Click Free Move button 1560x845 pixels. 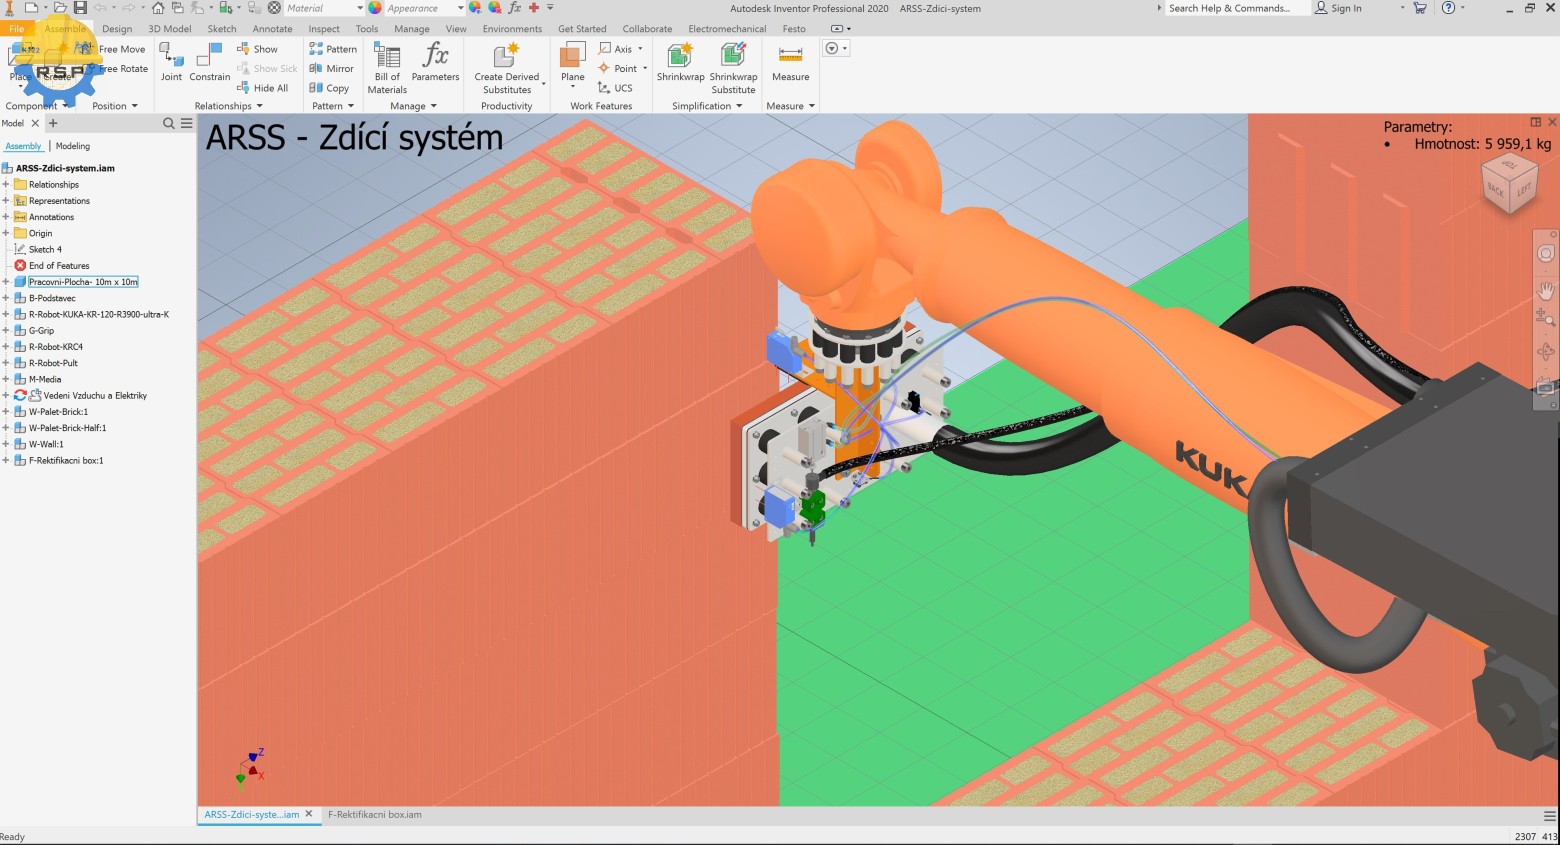(113, 49)
